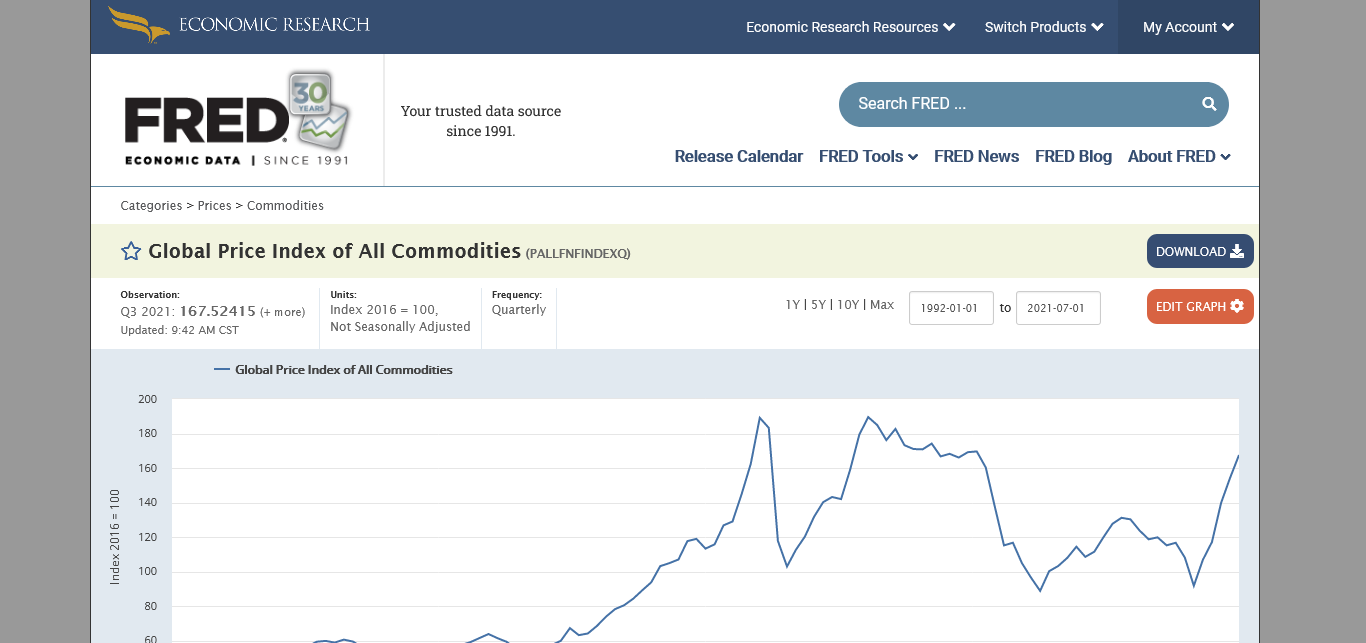Click the Download button
Viewport: 1366px width, 643px height.
1199,251
